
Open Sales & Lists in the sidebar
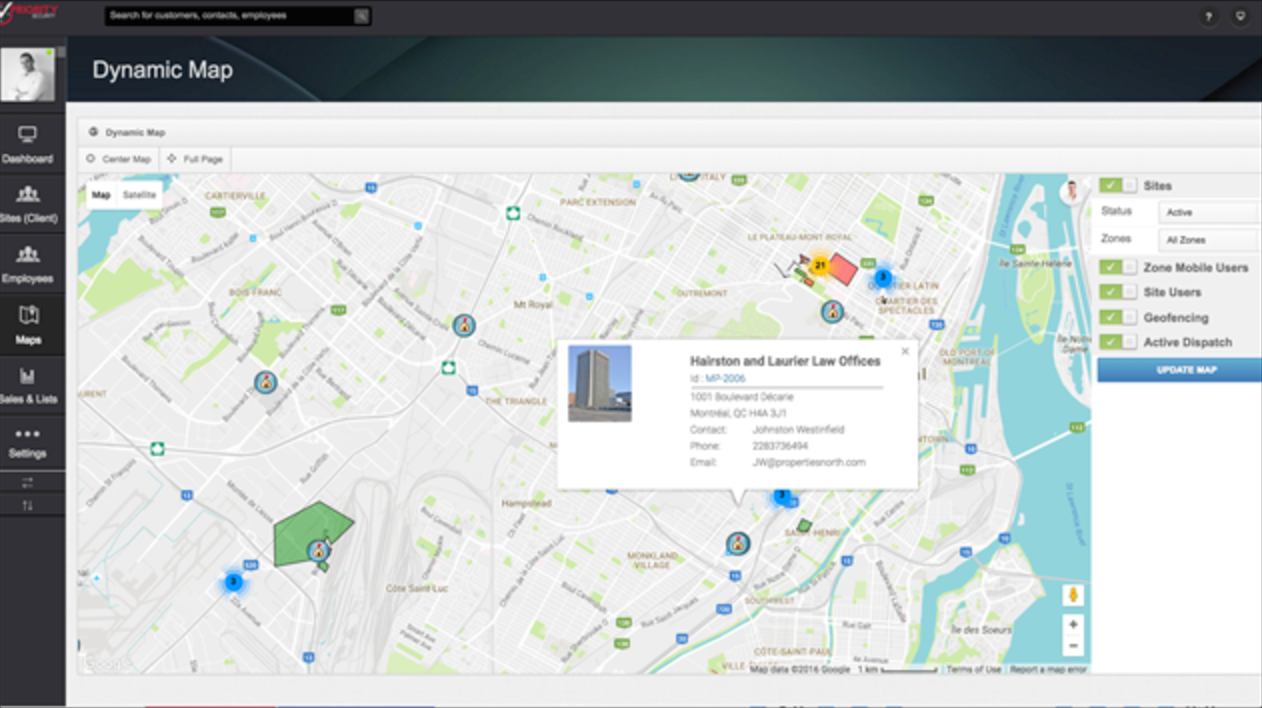point(28,385)
